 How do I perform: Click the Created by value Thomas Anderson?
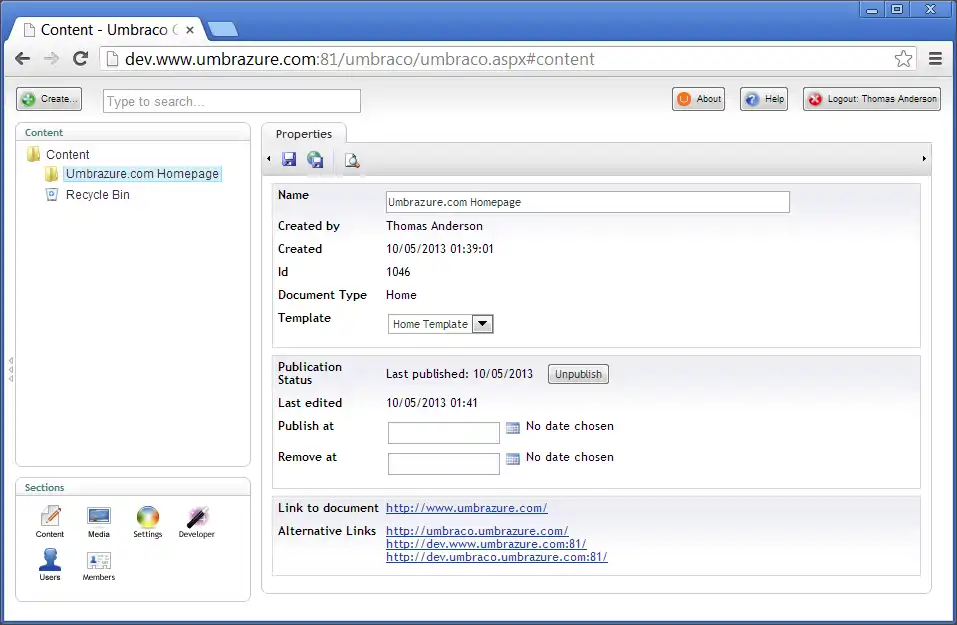point(435,226)
